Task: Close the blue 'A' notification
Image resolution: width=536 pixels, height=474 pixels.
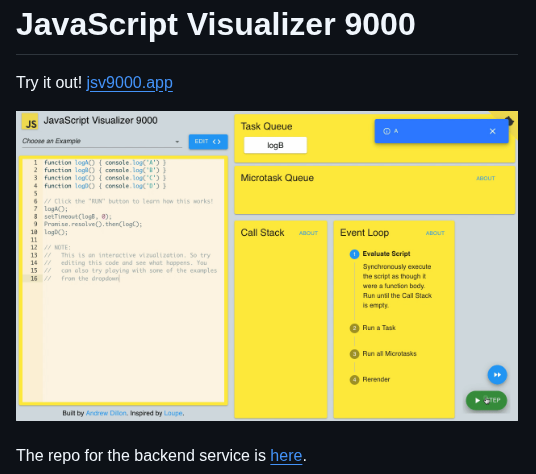Action: pos(493,131)
